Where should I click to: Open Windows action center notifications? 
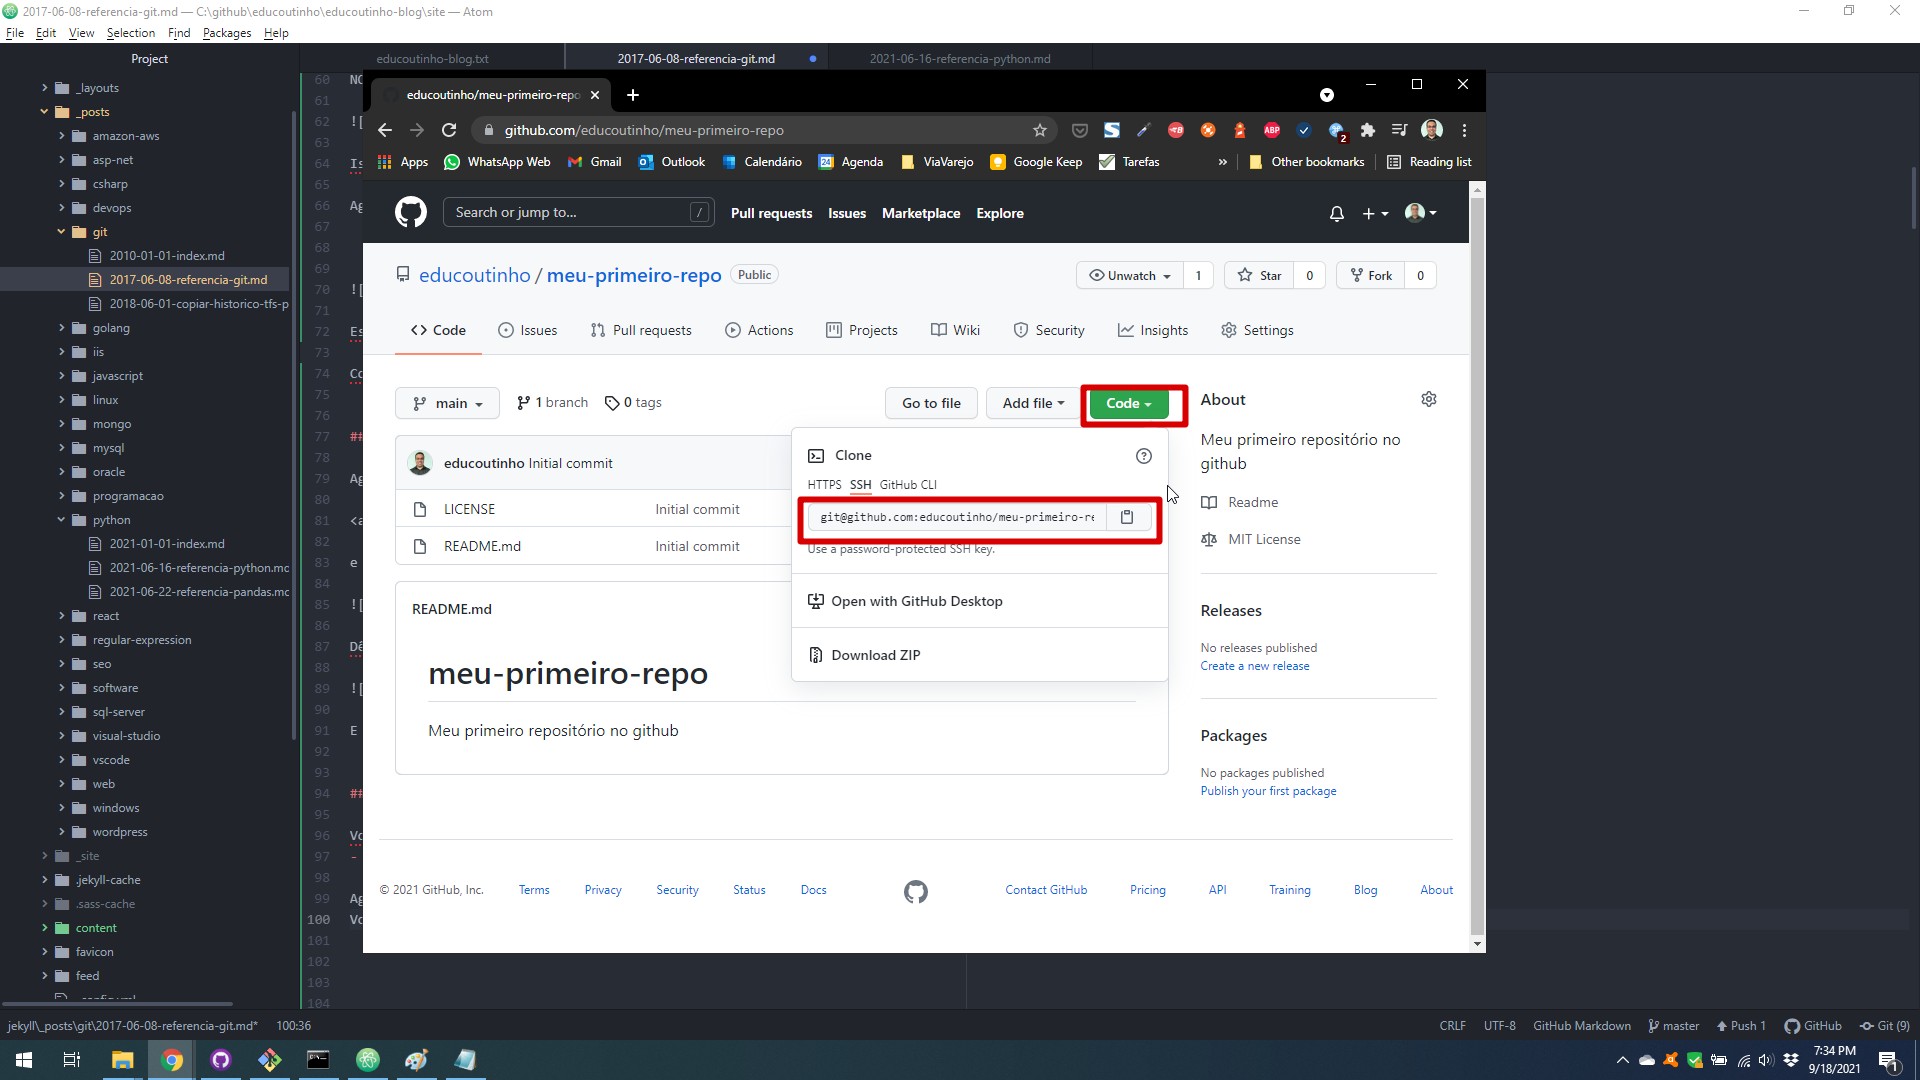(1888, 1060)
